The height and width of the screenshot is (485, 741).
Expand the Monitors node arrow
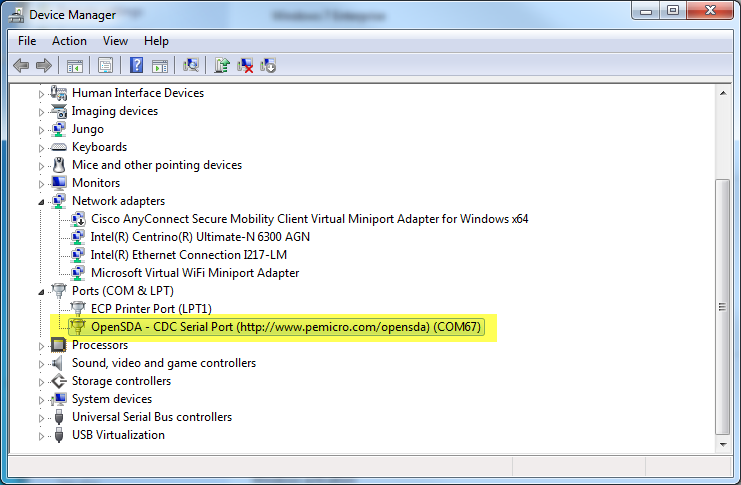(41, 184)
